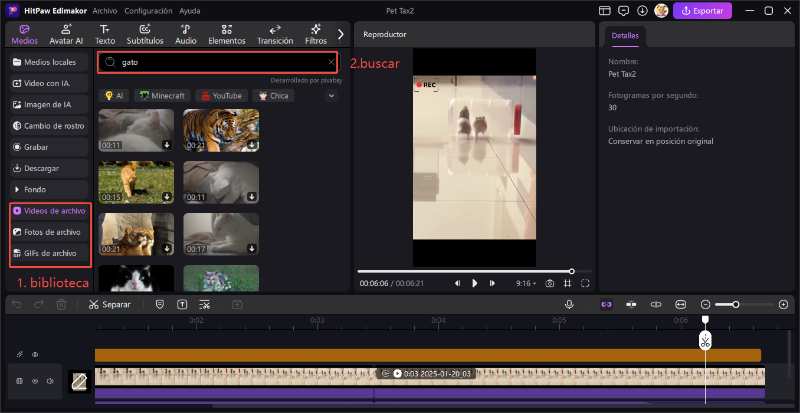Click the text T icon in timeline toolbar
Screen dimensions: 800x413
tap(182, 304)
